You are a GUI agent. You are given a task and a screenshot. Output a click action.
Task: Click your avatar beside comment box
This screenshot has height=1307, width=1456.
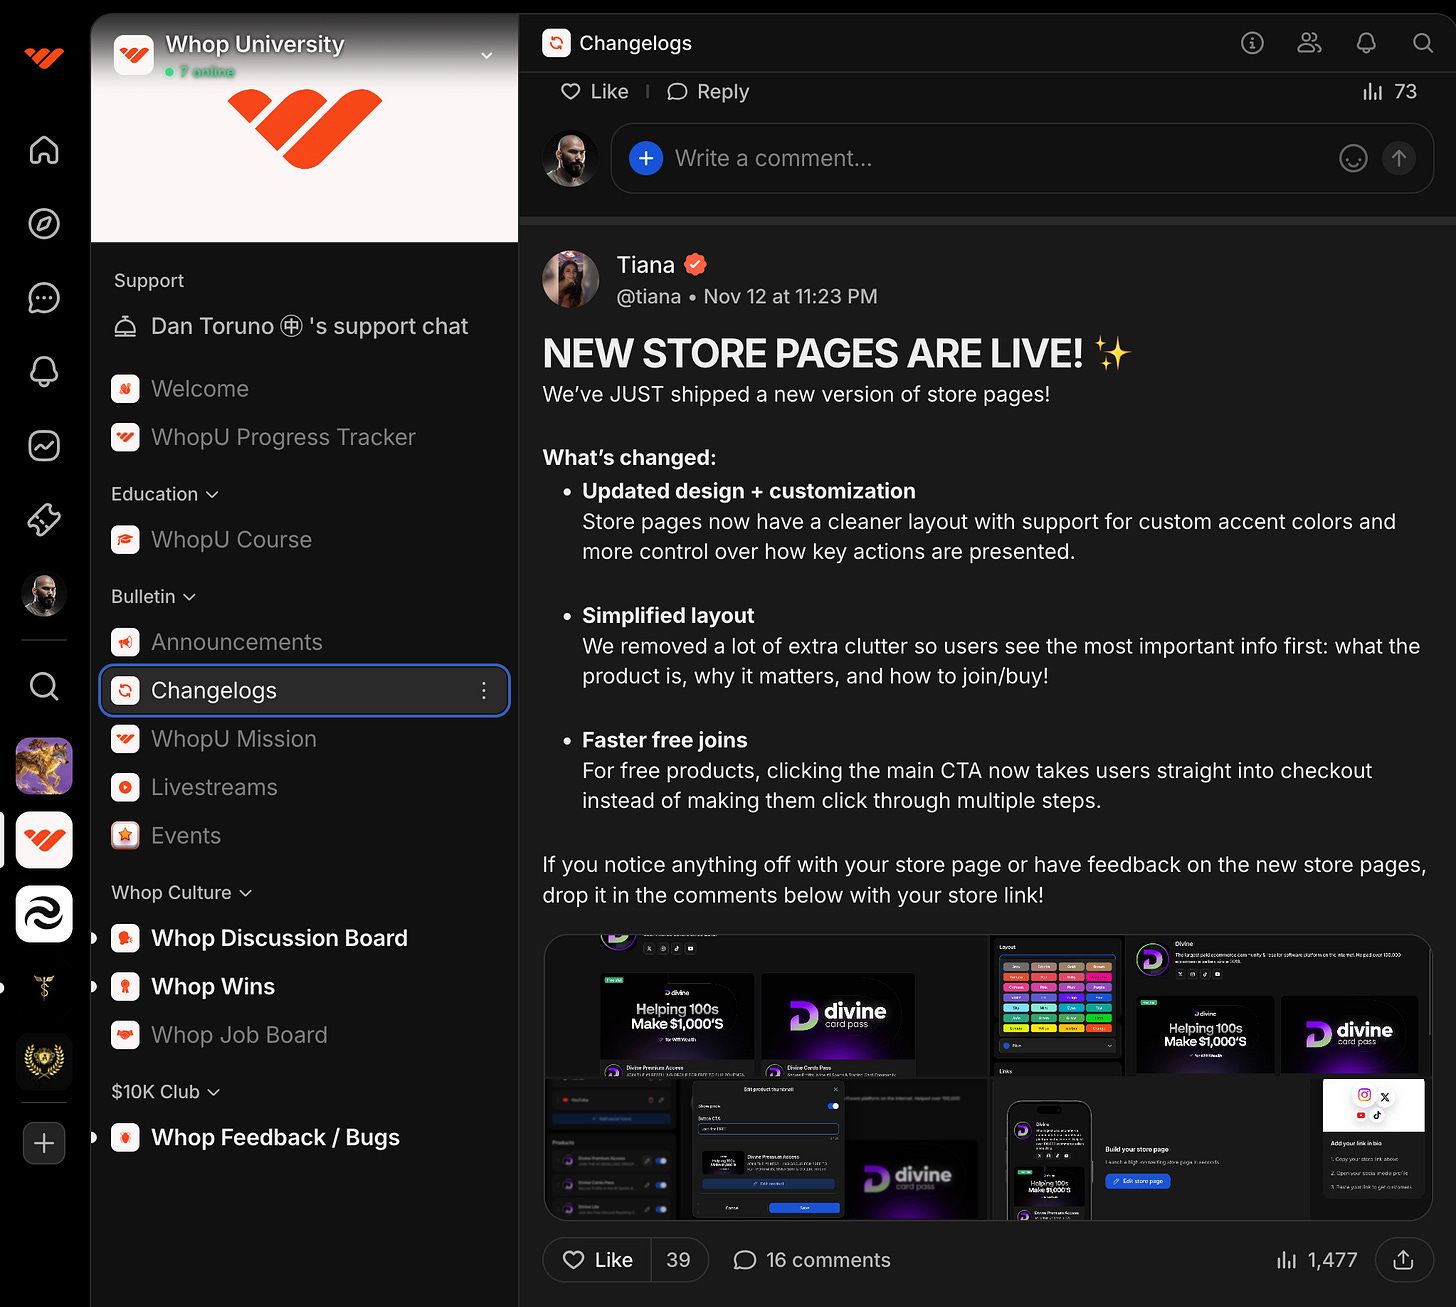coord(570,158)
